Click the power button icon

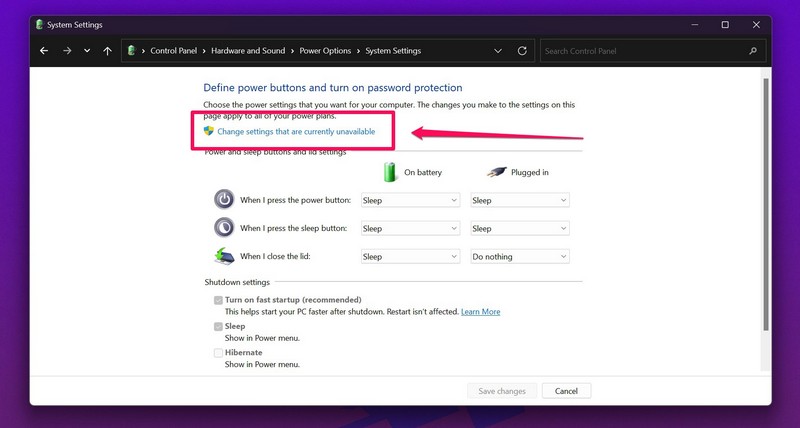pos(224,199)
